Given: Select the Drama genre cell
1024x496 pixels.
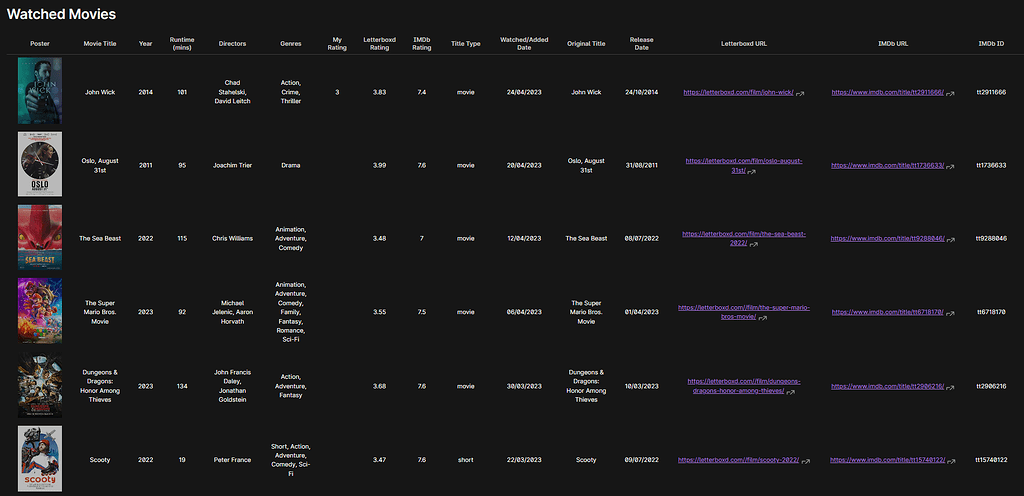Looking at the screenshot, I should (291, 166).
